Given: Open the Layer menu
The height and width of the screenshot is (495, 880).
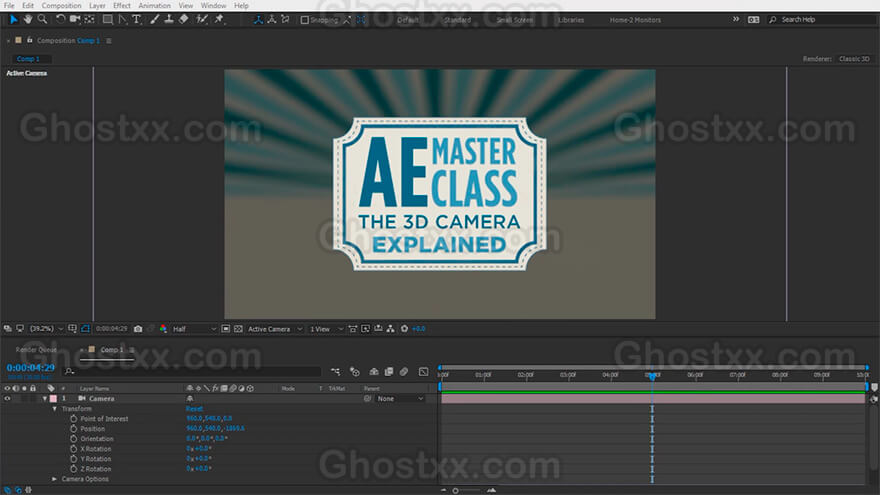Looking at the screenshot, I should coord(97,6).
